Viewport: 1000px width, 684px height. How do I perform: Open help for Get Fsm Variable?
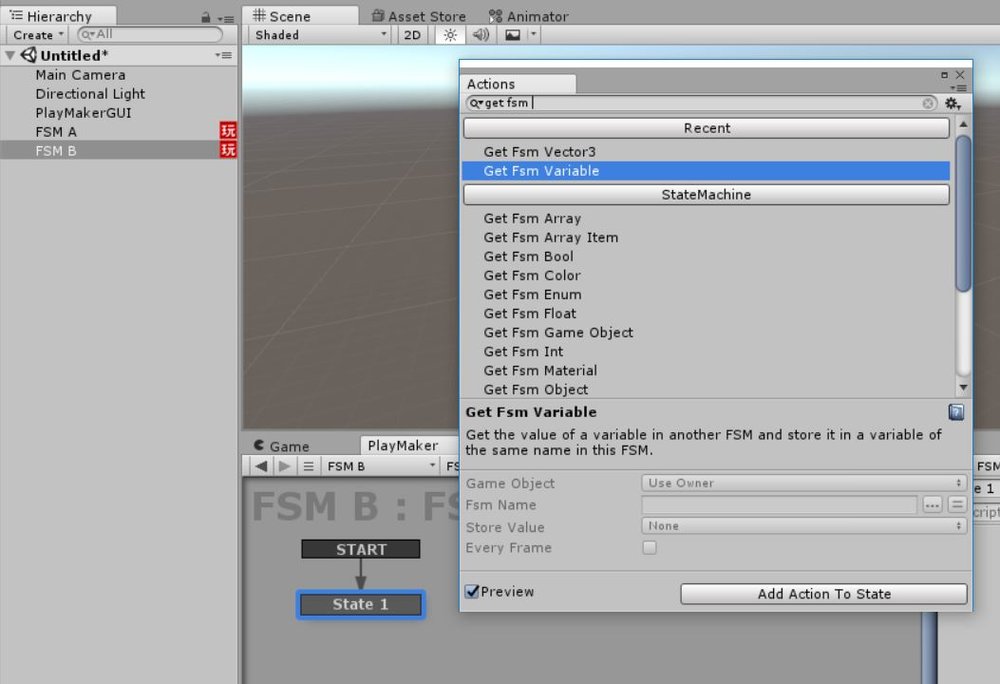[956, 412]
